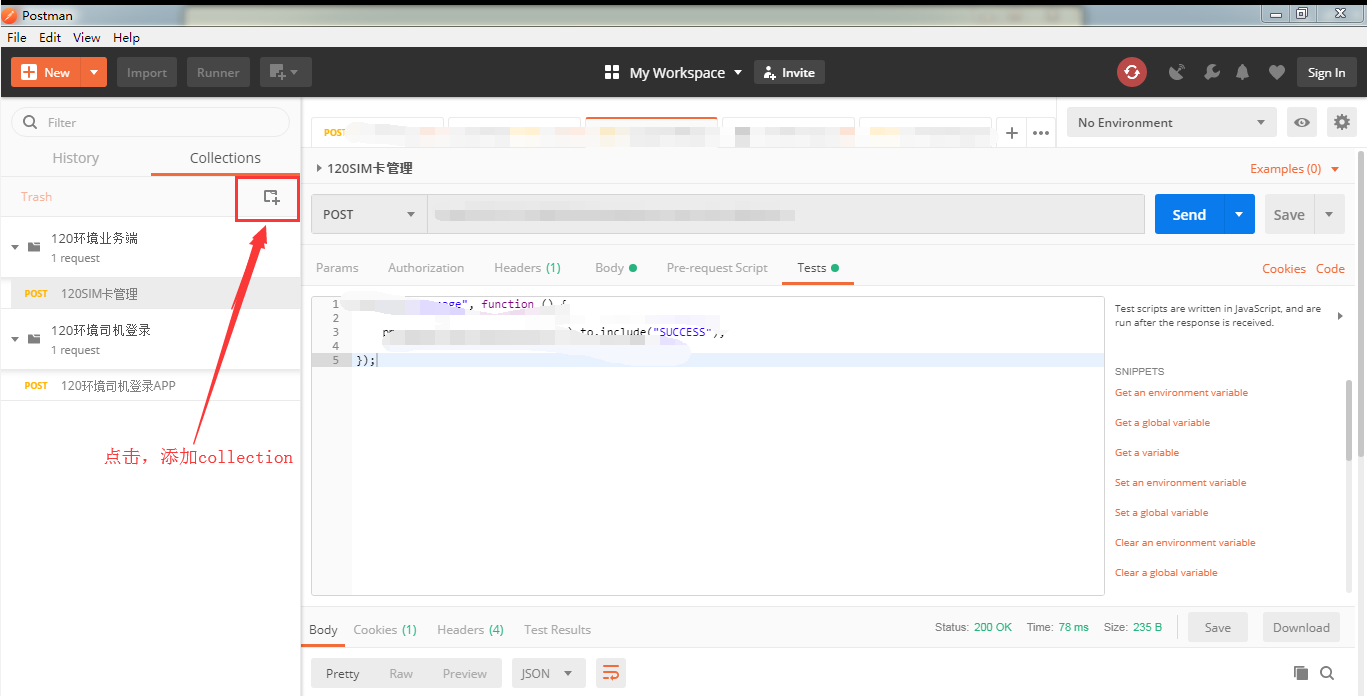
Task: Open manage environments gear icon
Action: tap(1342, 122)
